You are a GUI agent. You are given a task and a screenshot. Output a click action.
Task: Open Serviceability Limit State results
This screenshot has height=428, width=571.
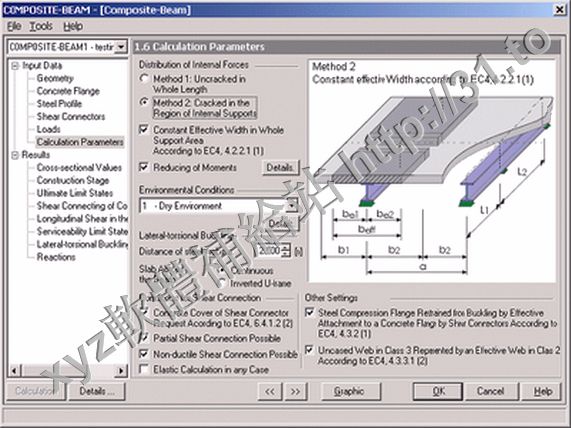pyautogui.click(x=82, y=231)
